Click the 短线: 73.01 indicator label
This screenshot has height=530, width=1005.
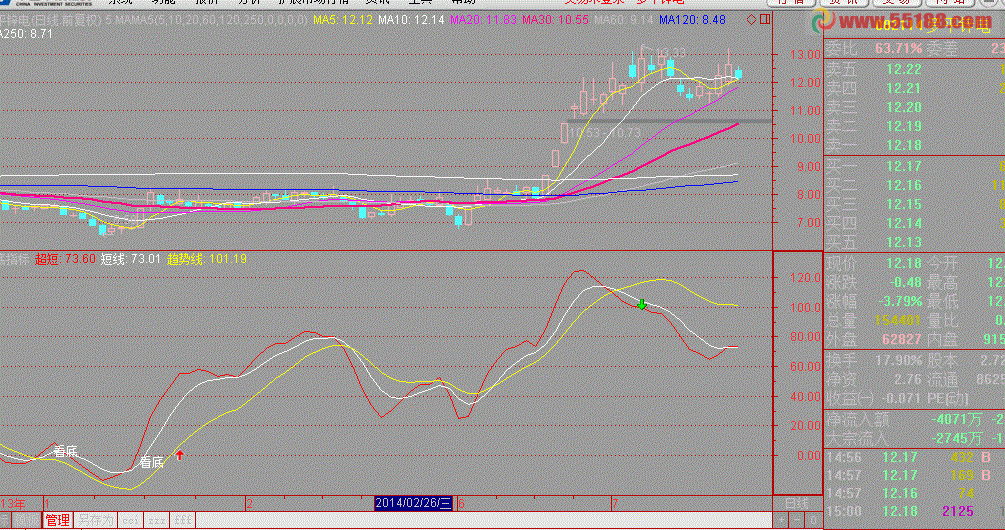(131, 259)
